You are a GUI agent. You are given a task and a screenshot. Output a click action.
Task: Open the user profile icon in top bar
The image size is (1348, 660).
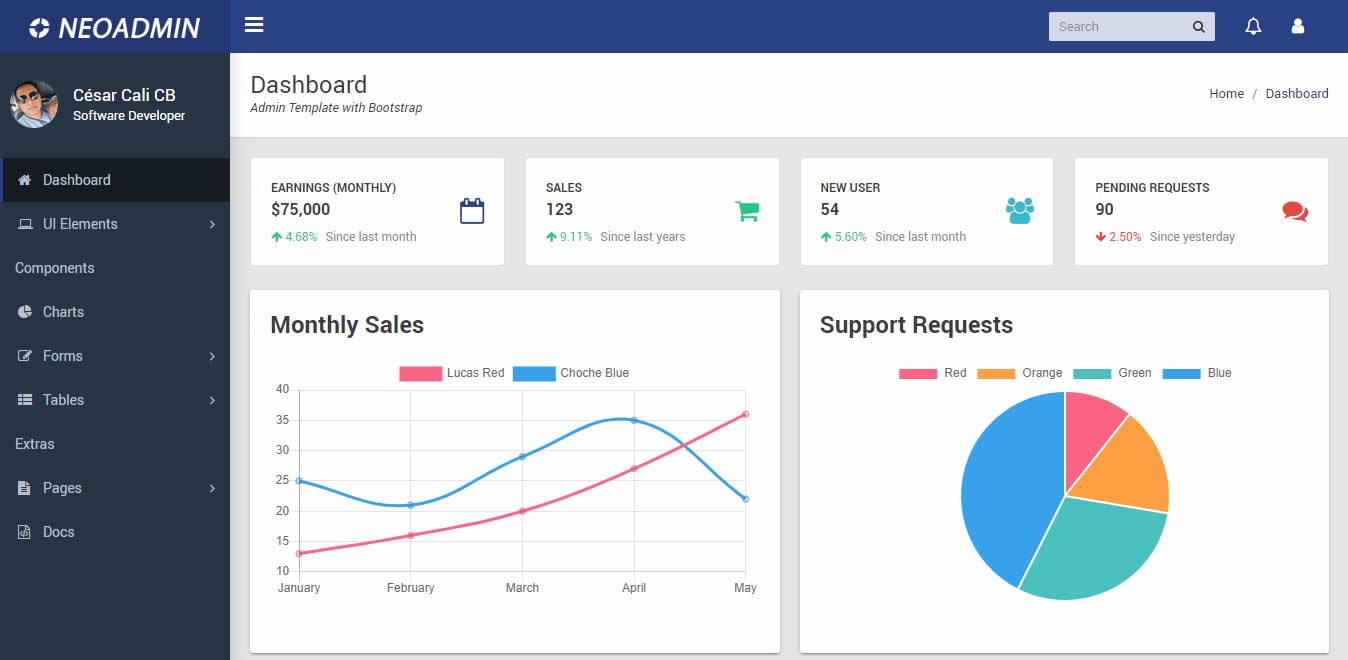pyautogui.click(x=1297, y=26)
